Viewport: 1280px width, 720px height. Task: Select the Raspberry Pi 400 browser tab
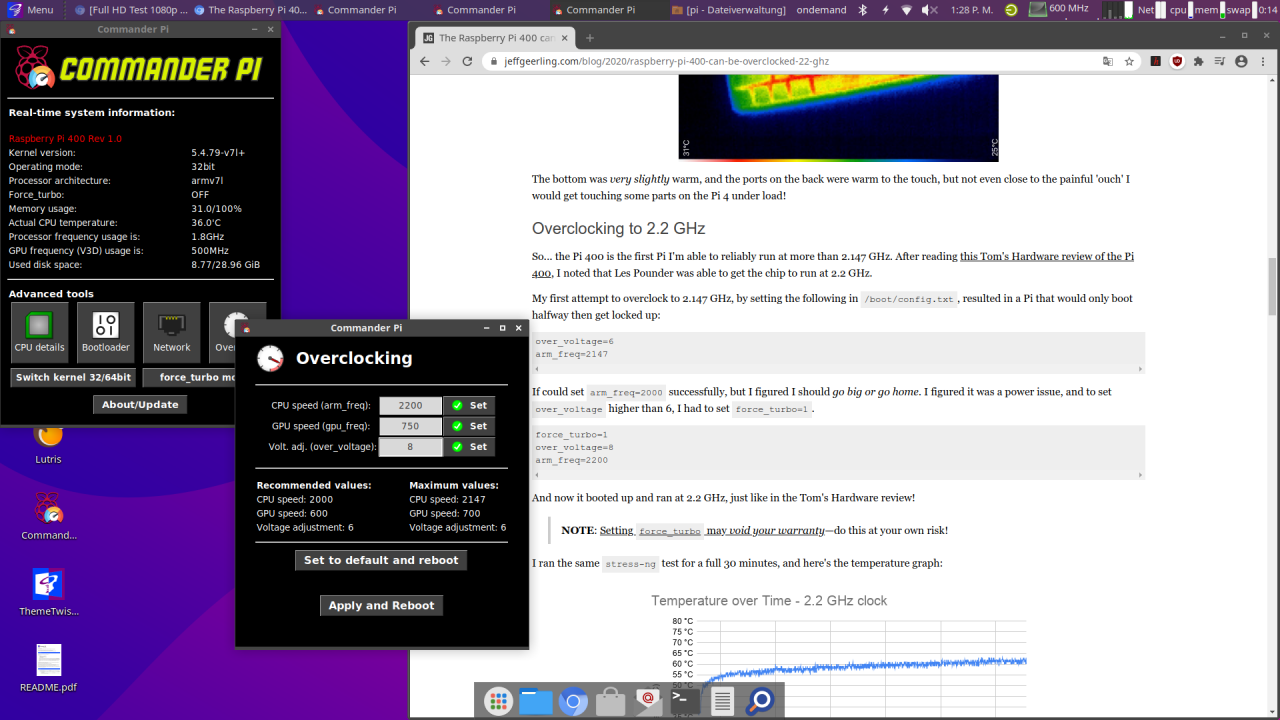coord(495,38)
